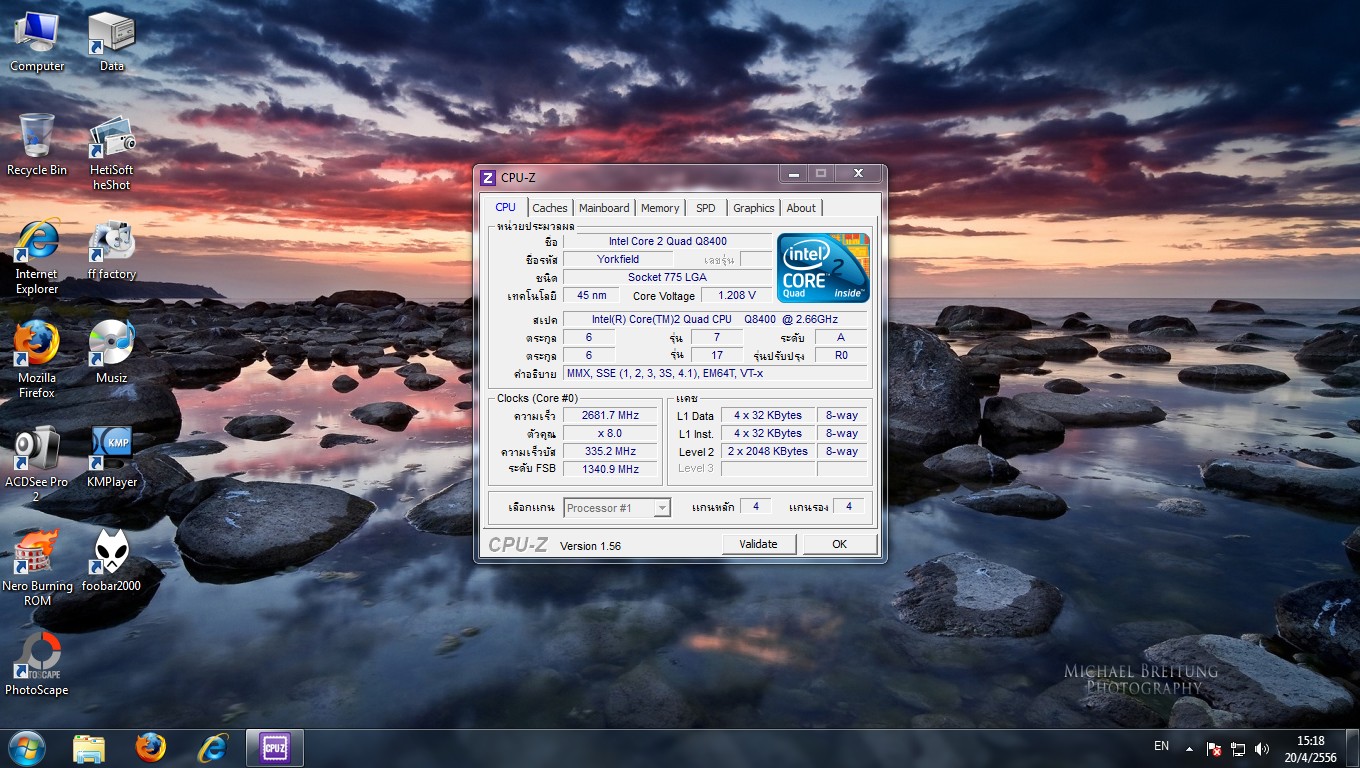
Task: Open the Memory tab in CPU-Z
Action: tap(660, 208)
